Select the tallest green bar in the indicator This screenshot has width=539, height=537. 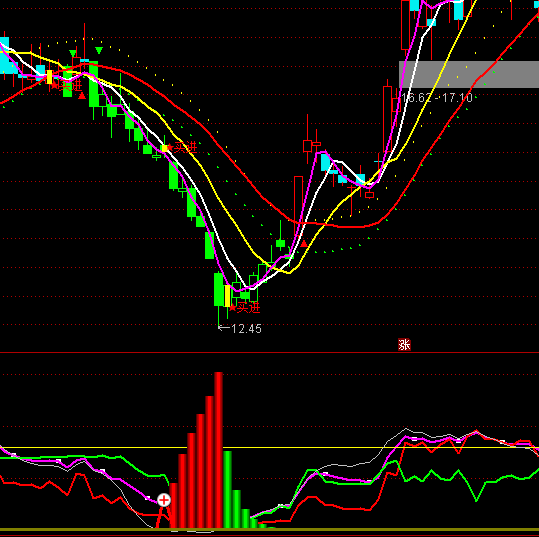coord(227,490)
